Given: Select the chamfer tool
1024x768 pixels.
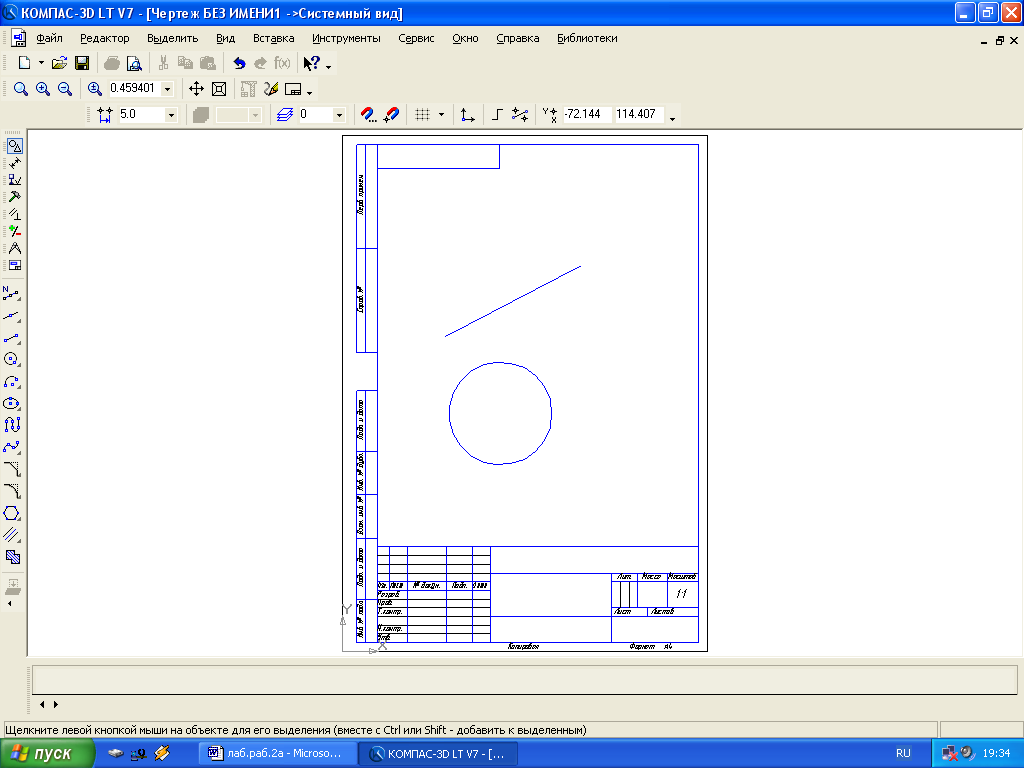Looking at the screenshot, I should pyautogui.click(x=12, y=469).
